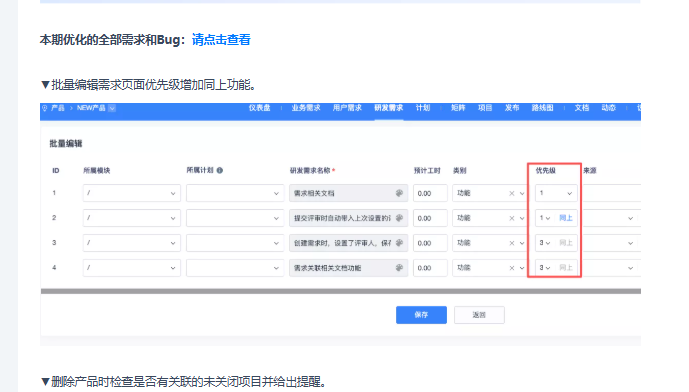
Task: Open color picker in 创建需求时 name field
Action: click(x=399, y=243)
